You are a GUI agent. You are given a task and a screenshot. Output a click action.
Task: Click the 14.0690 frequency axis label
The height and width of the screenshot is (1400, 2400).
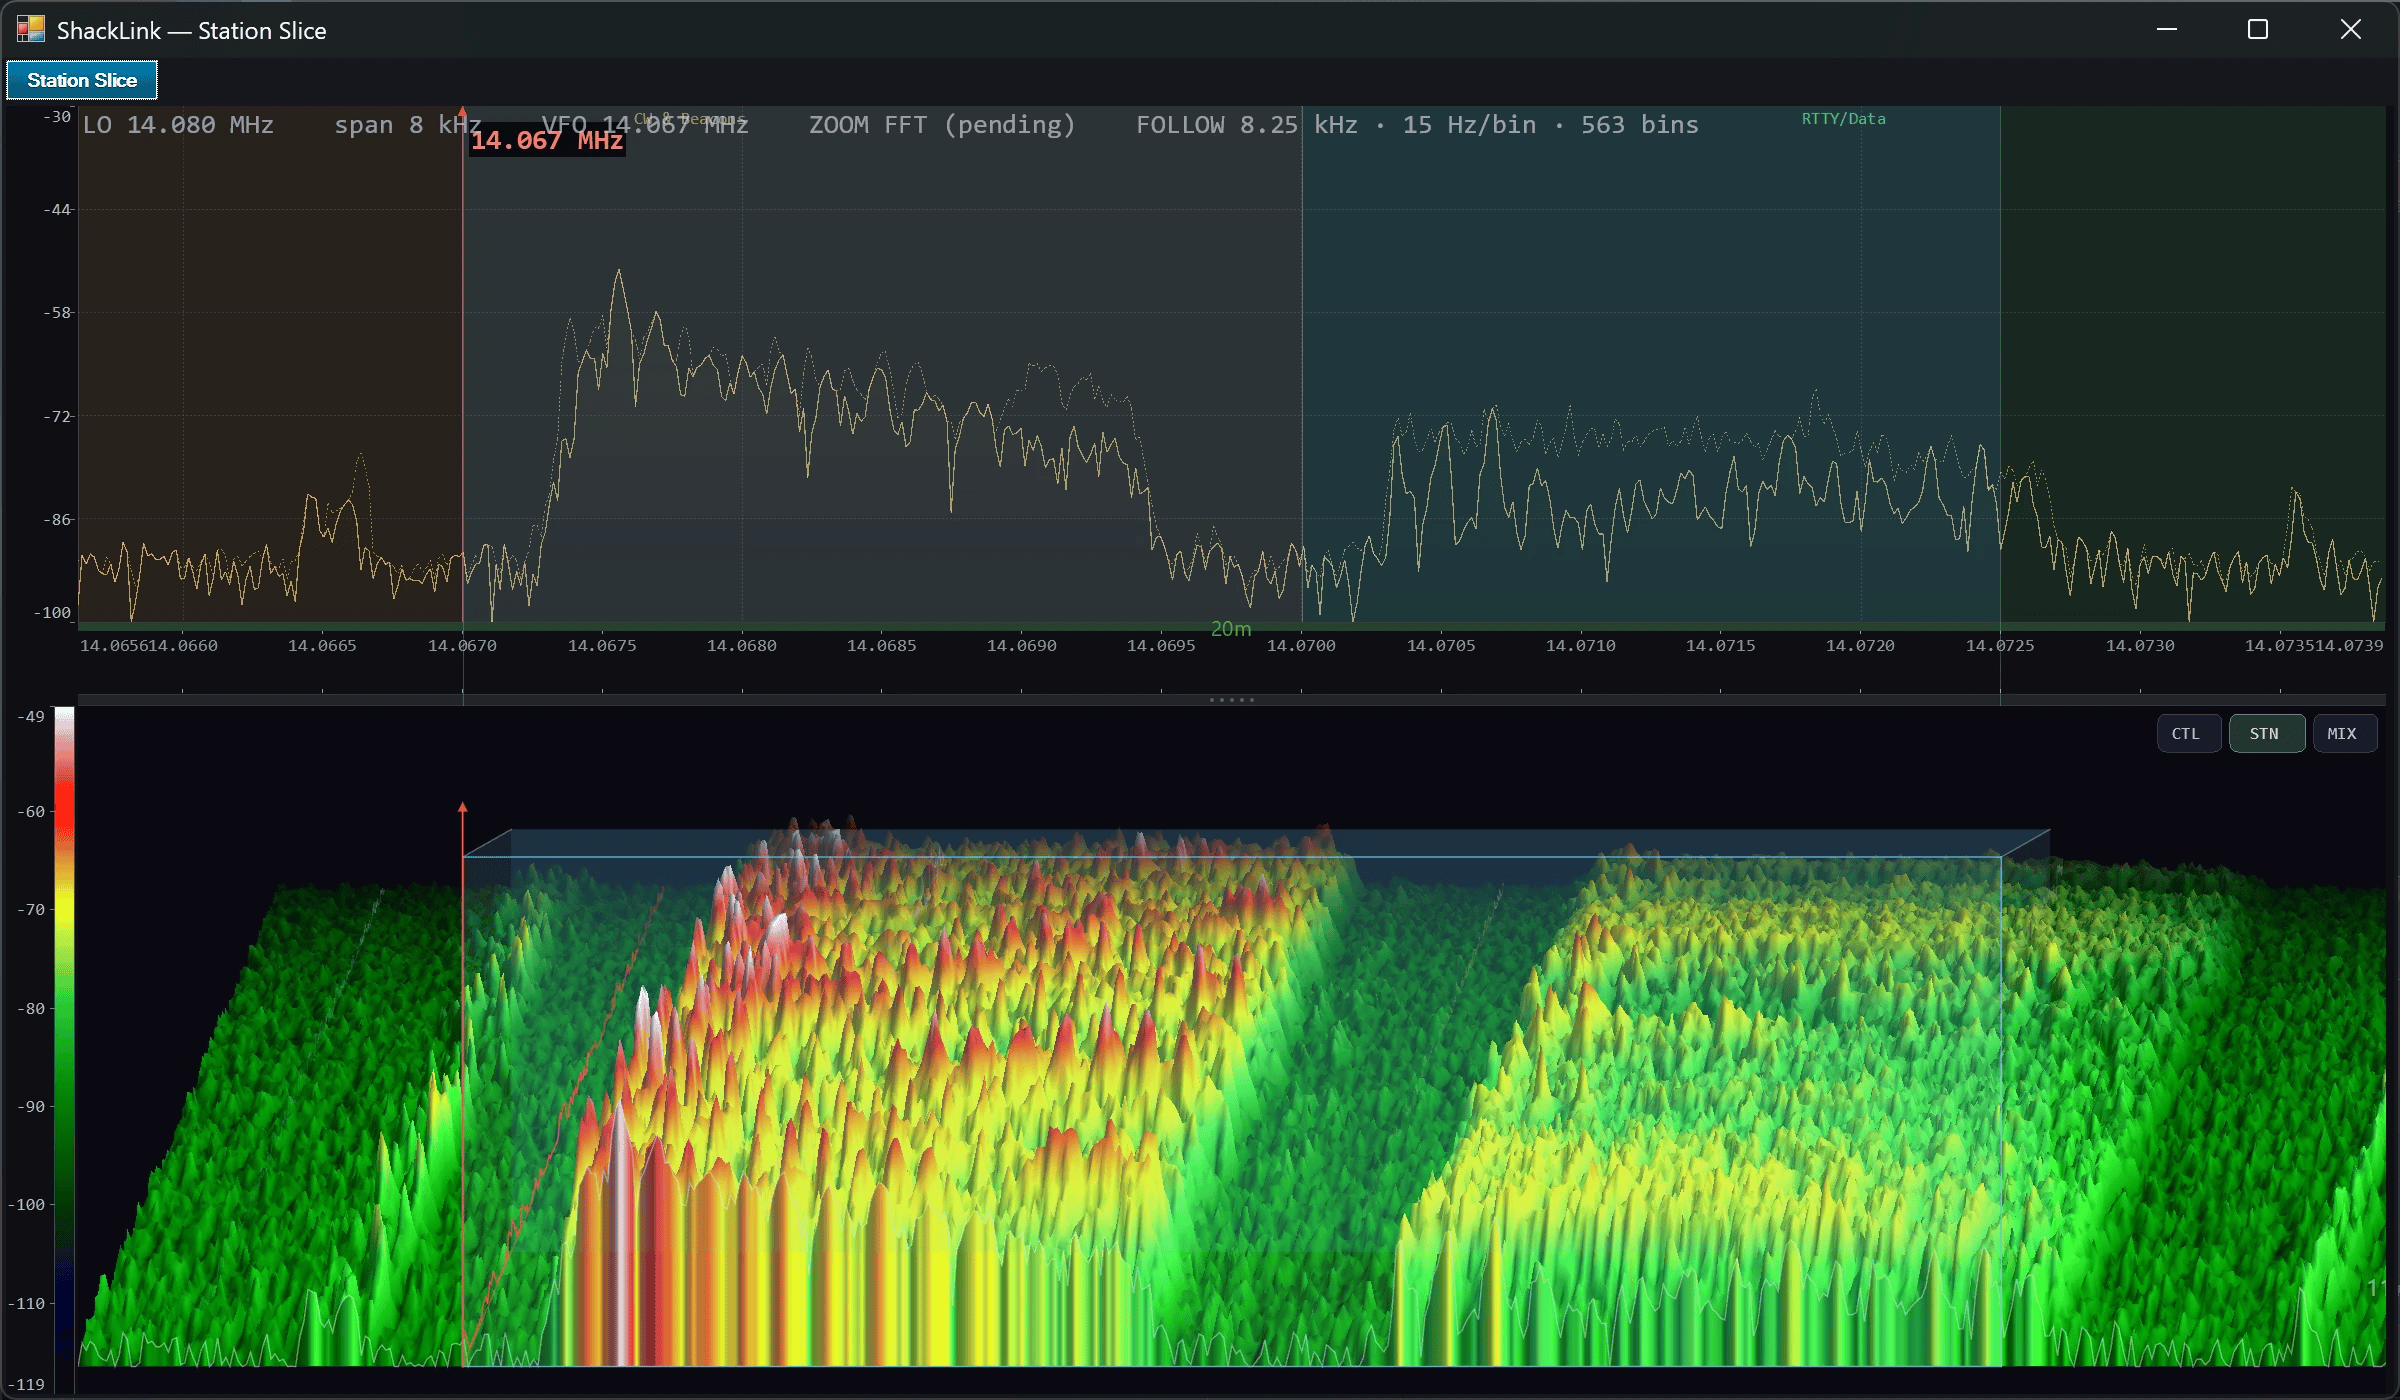point(1021,646)
